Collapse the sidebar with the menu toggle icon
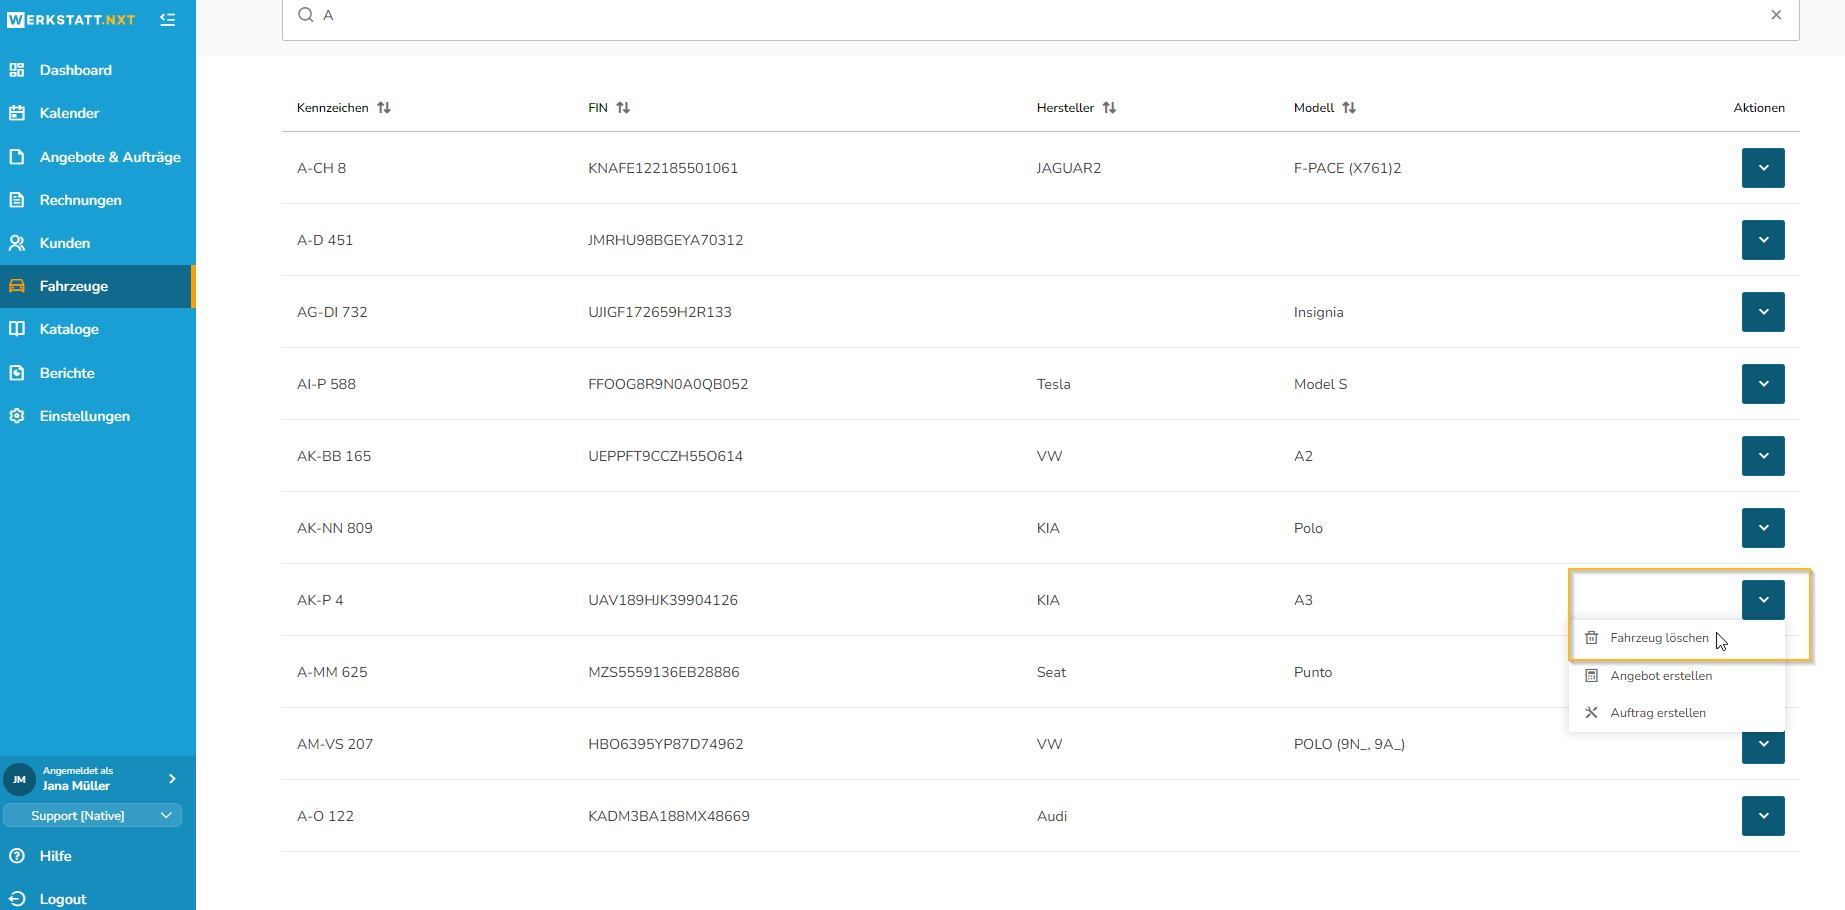The height and width of the screenshot is (910, 1845). (167, 19)
